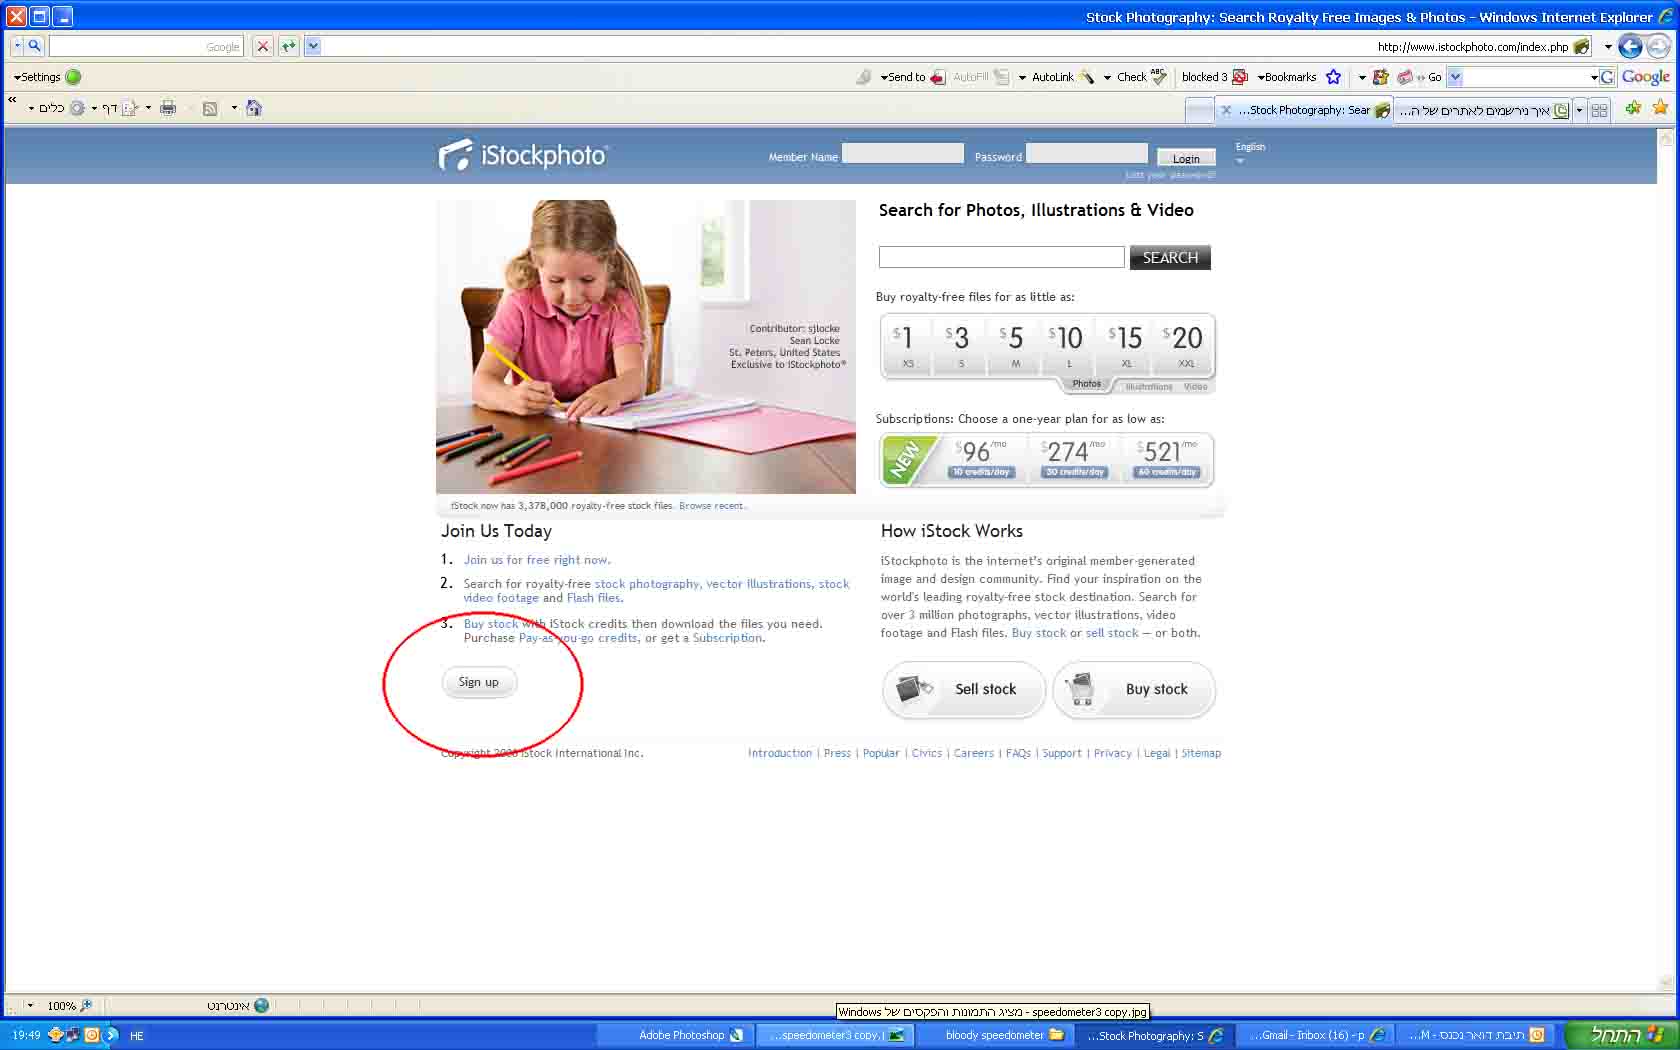Click the AutoFill form icon
Viewport: 1680px width, 1050px height.
(1002, 77)
